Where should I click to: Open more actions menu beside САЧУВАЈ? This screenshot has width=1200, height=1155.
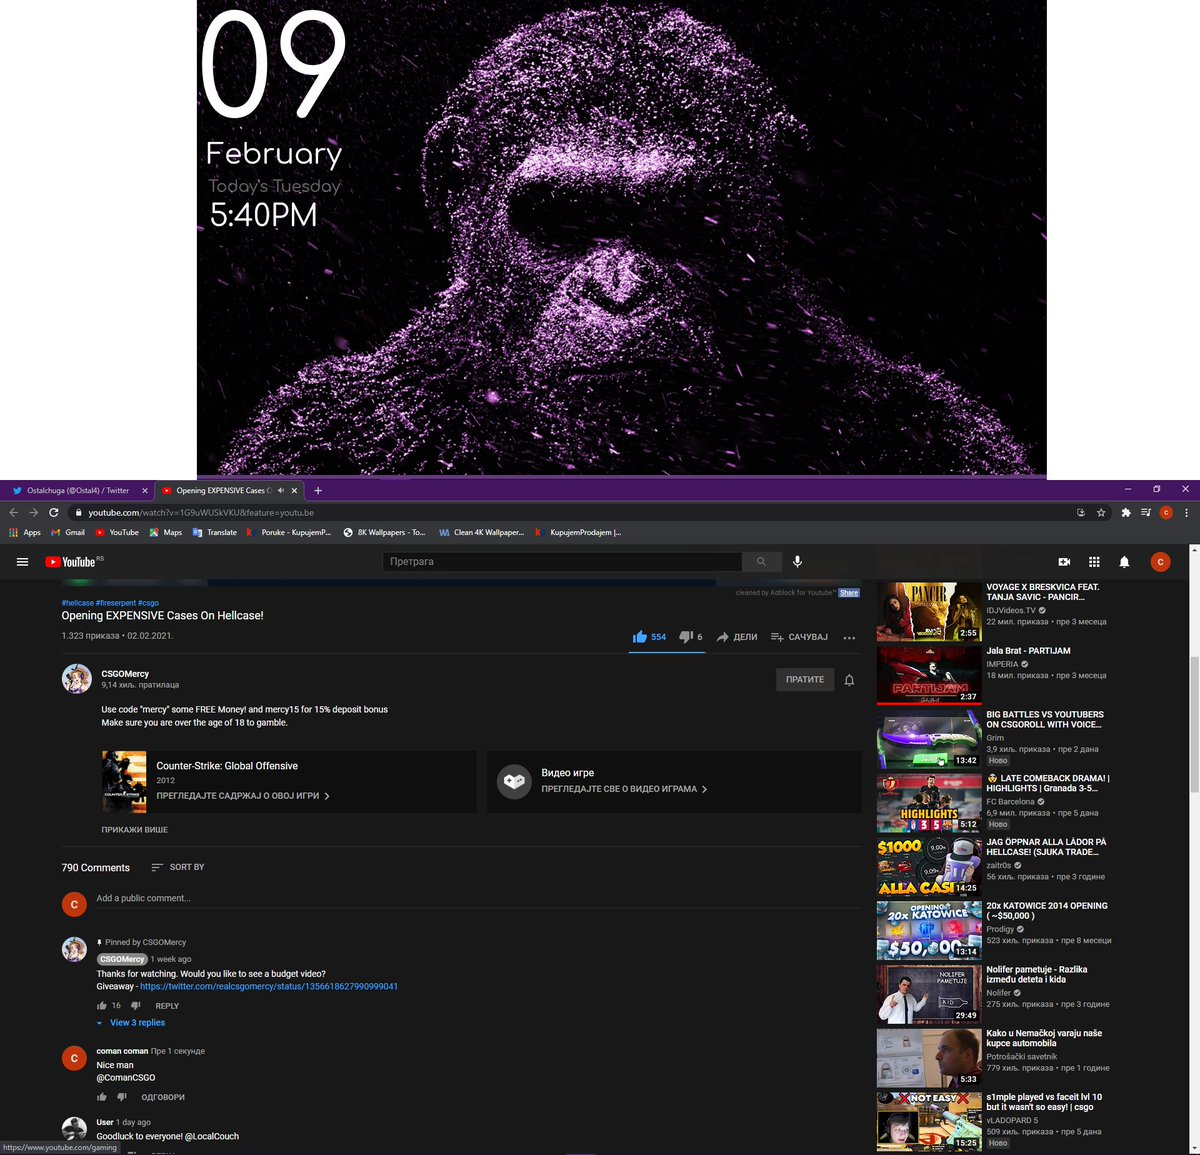click(849, 637)
